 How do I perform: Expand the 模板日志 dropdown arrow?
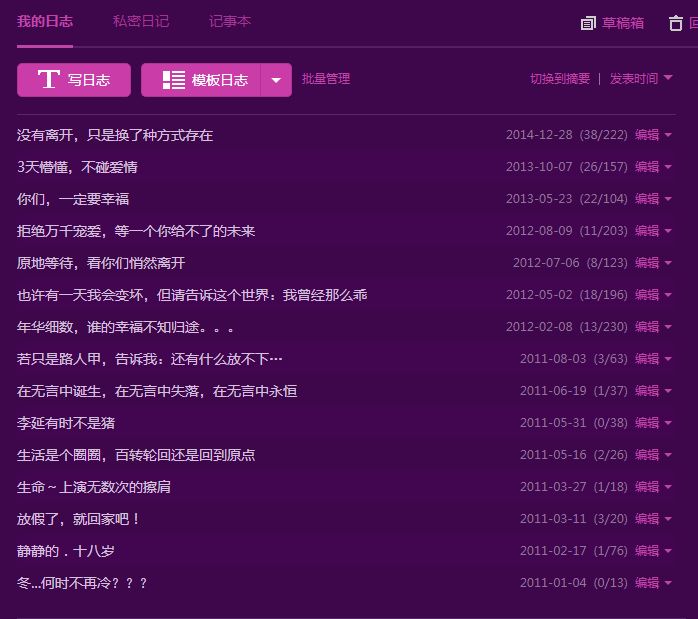tap(276, 80)
